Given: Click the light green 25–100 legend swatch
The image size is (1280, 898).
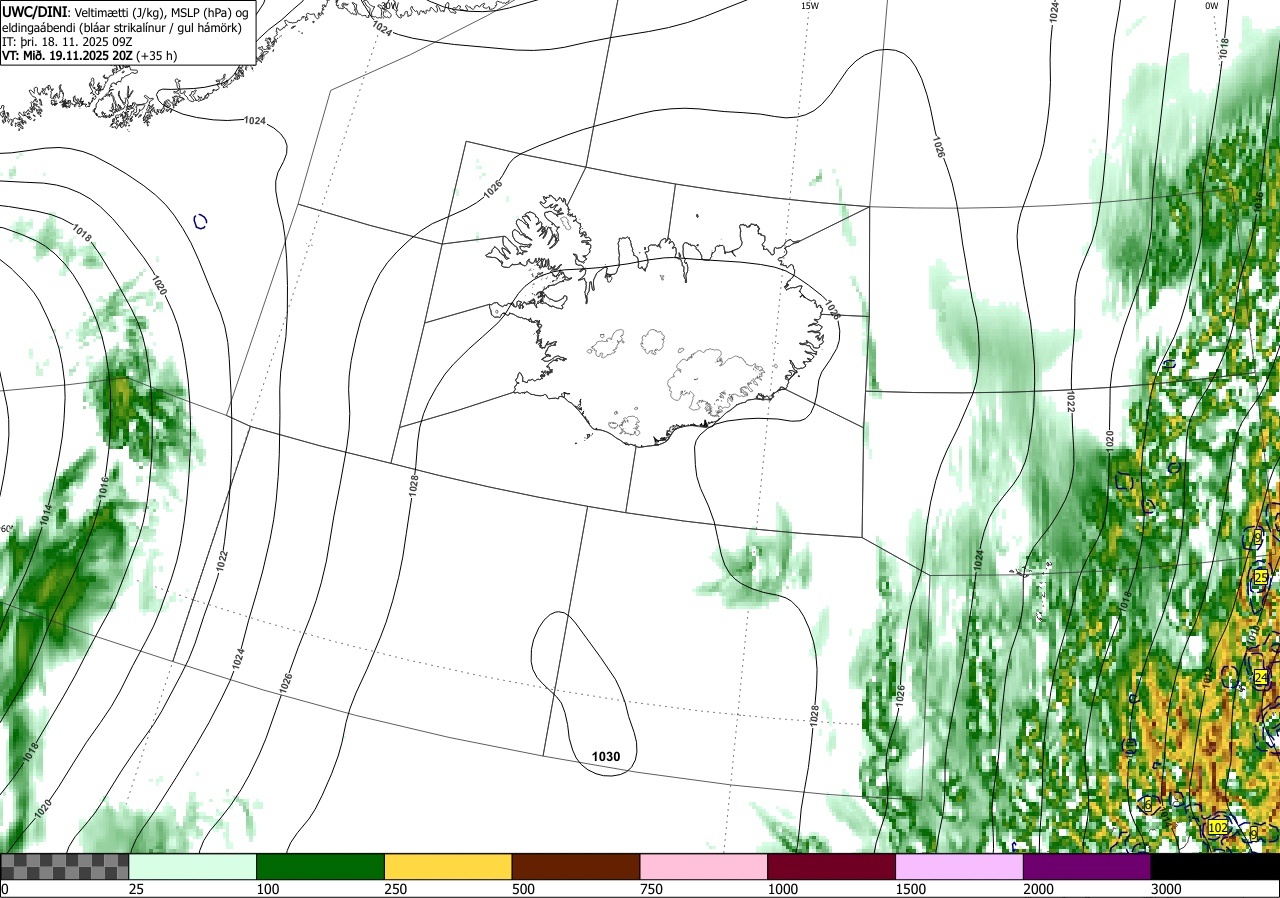Looking at the screenshot, I should 192,866.
